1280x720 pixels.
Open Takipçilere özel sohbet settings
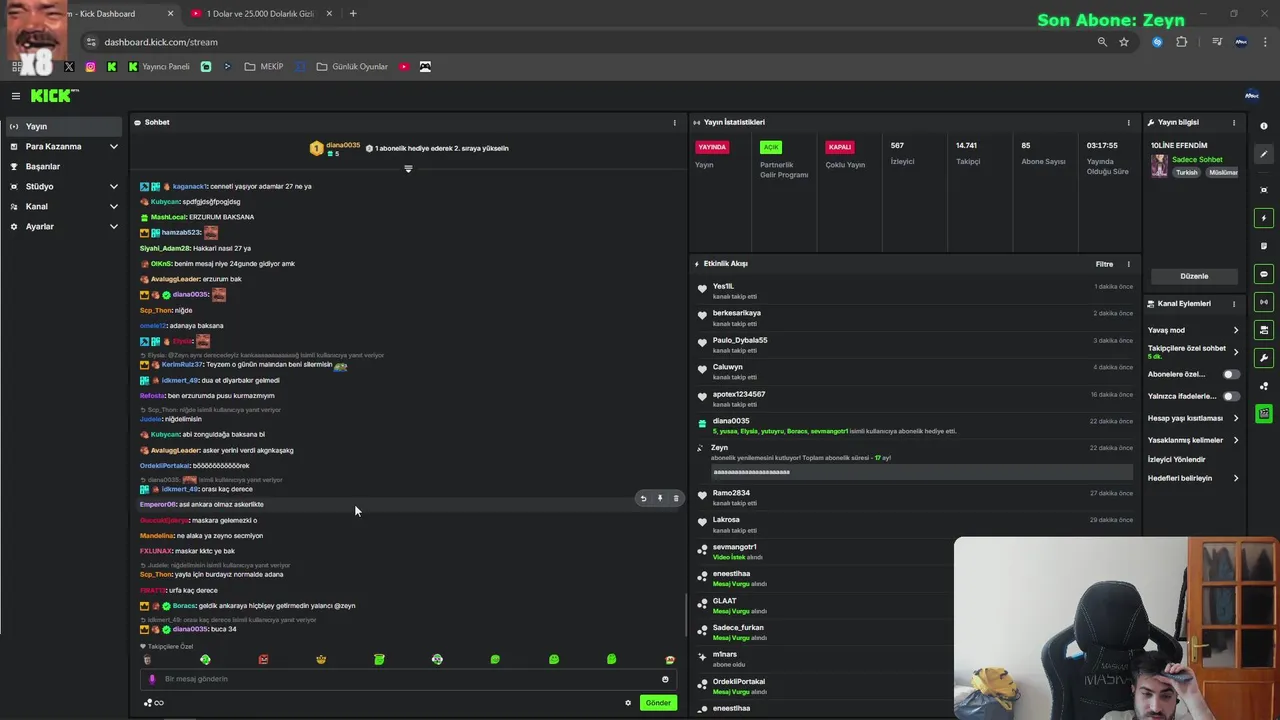[x=1194, y=352]
